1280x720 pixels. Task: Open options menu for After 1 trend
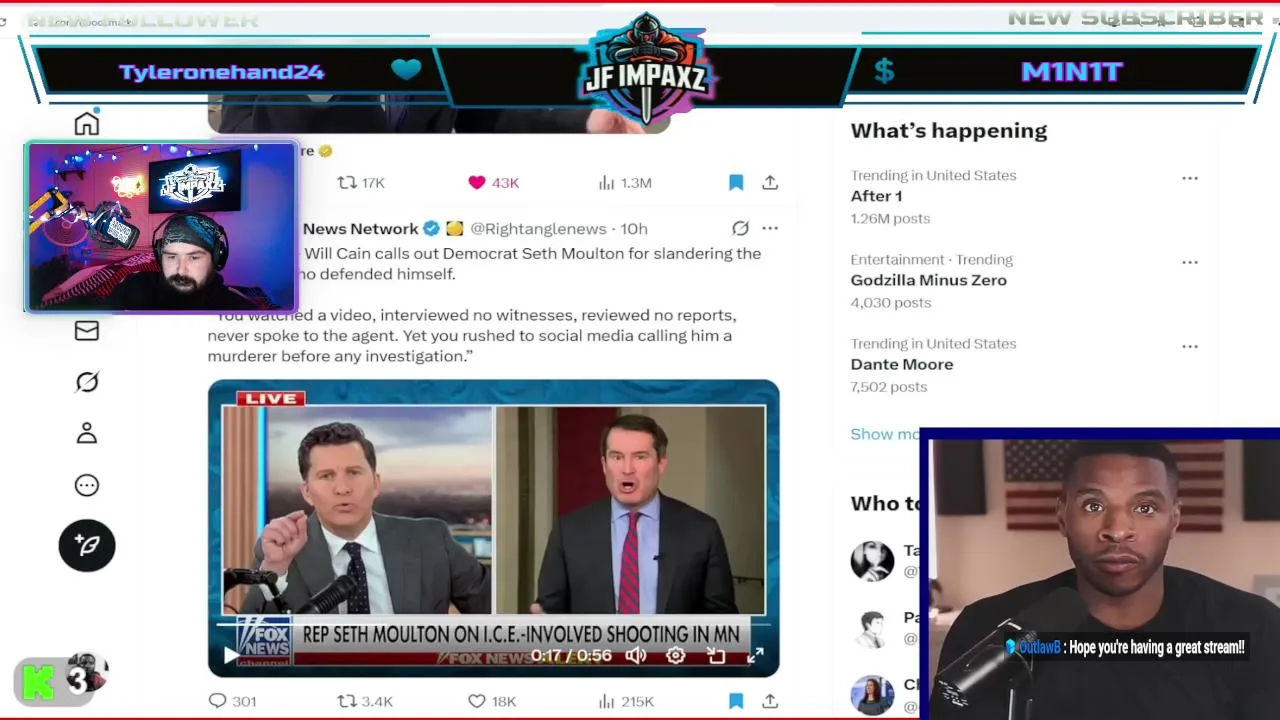(1190, 178)
